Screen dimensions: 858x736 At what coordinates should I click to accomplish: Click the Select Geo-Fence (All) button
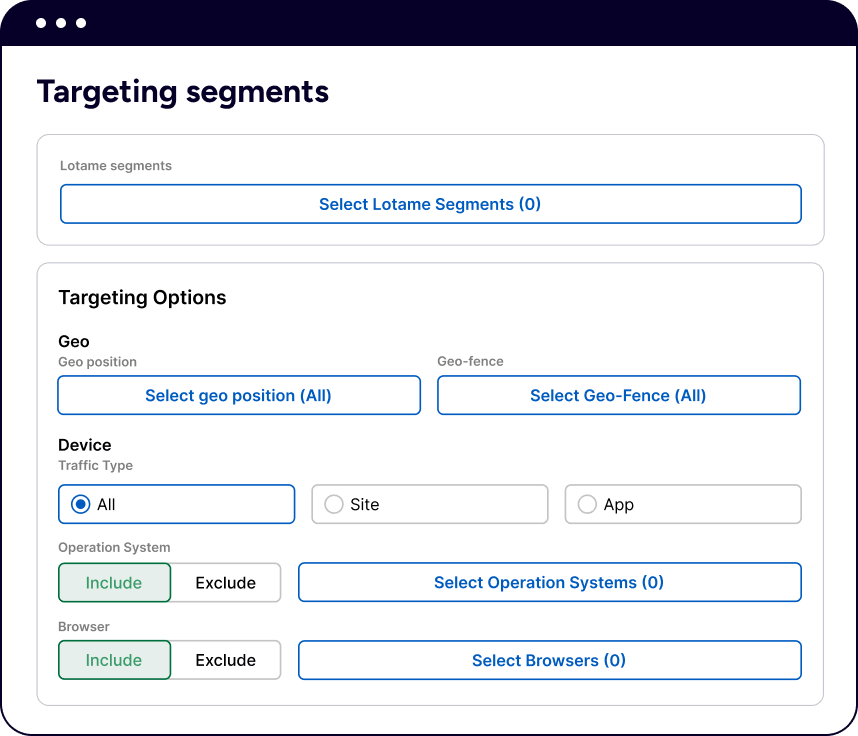pyautogui.click(x=618, y=395)
